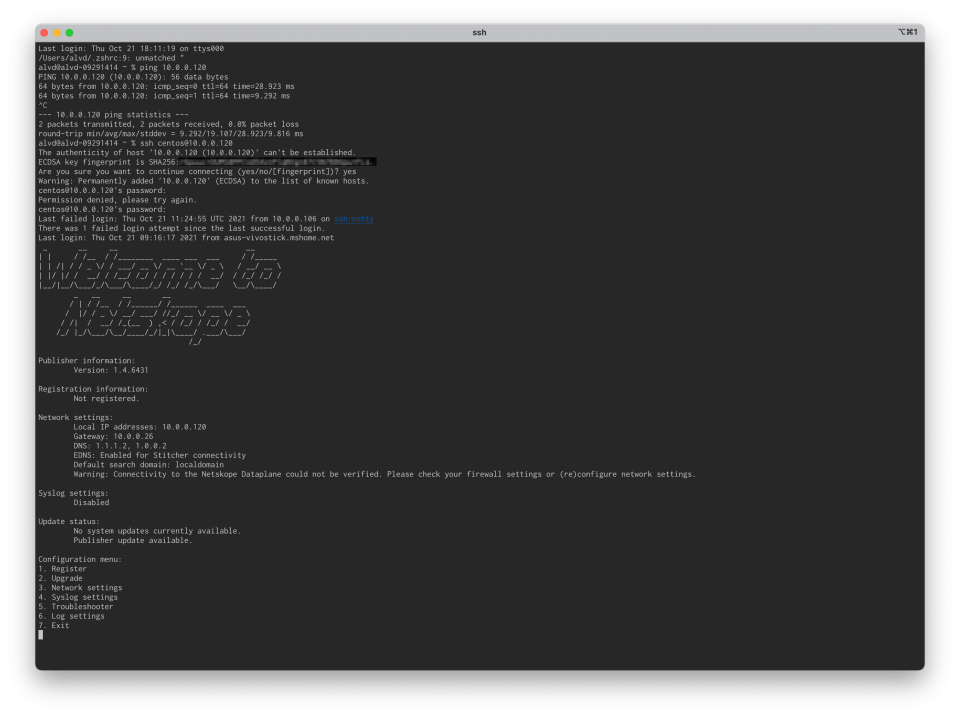
Task: Click the 'Netskope' ASCII art banner
Action: tap(153, 320)
